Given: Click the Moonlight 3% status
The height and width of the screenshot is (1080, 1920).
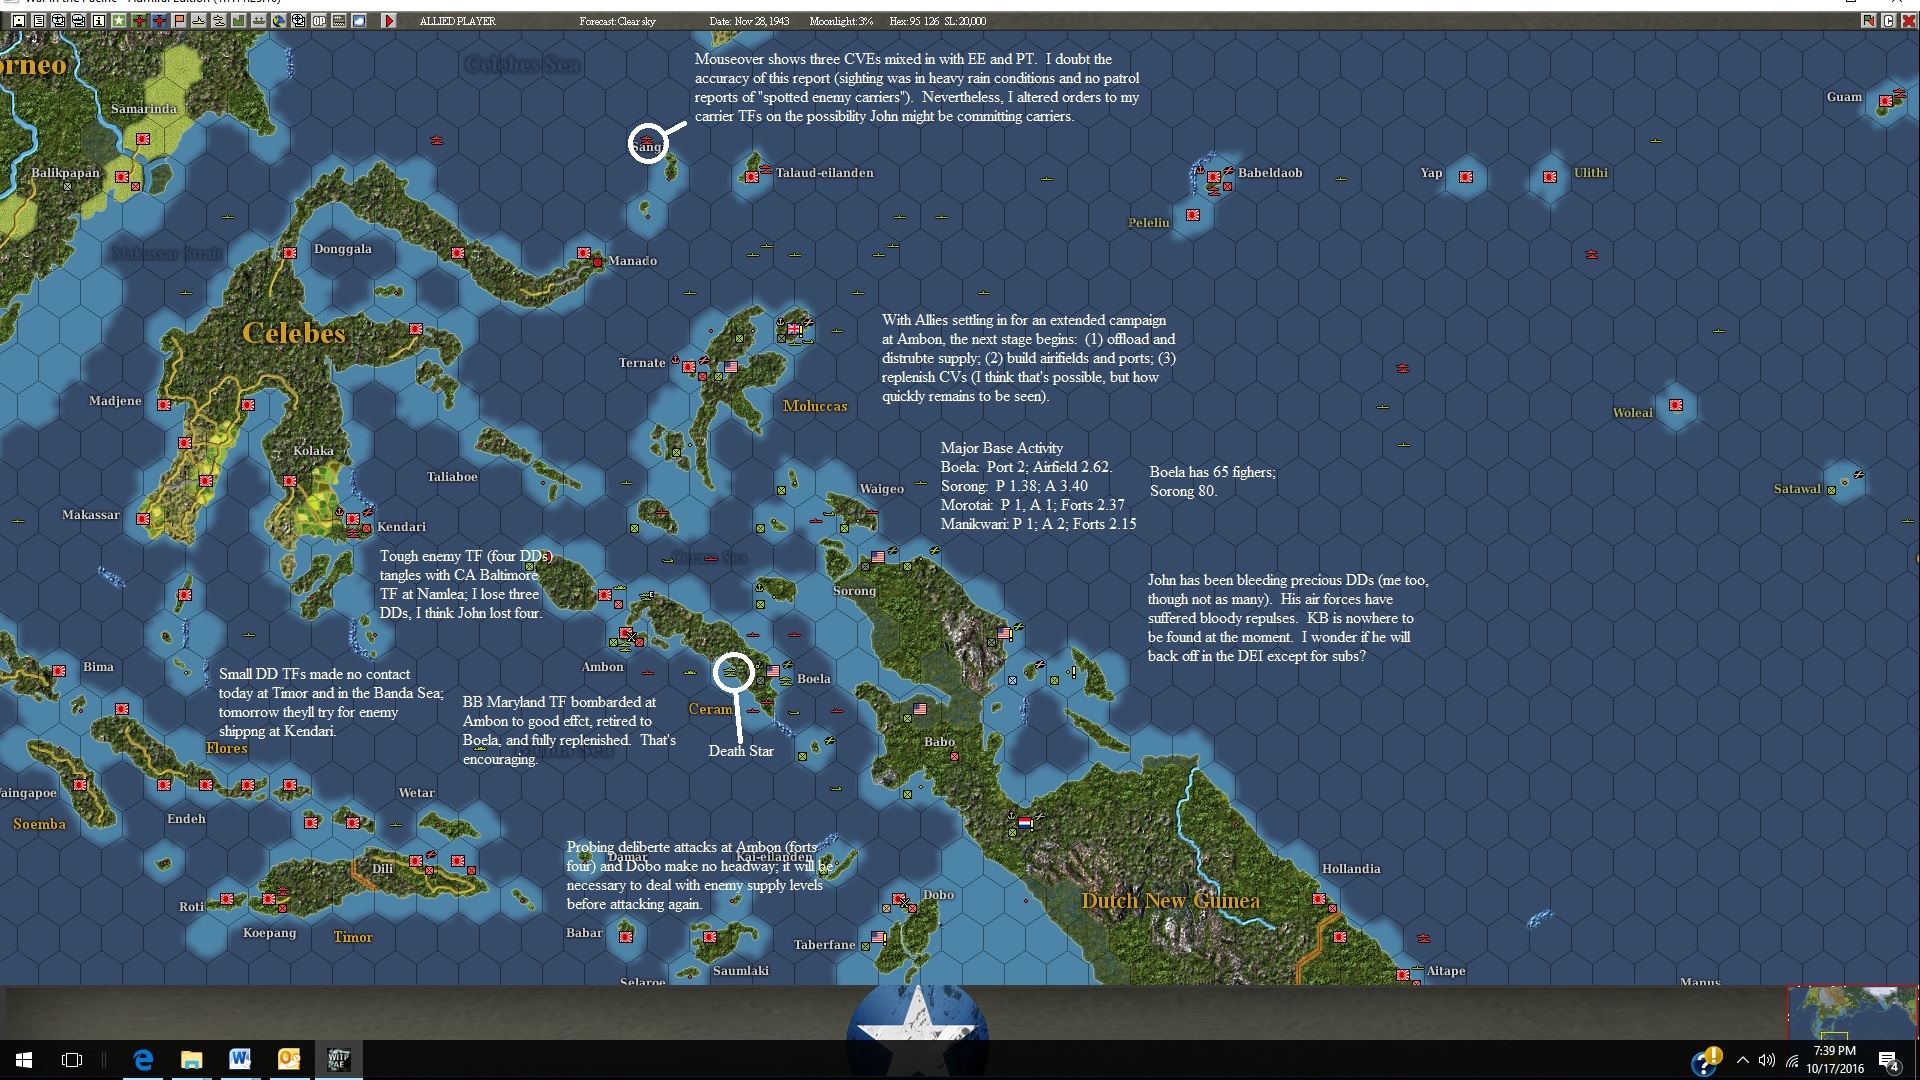Looking at the screenshot, I should pyautogui.click(x=841, y=21).
